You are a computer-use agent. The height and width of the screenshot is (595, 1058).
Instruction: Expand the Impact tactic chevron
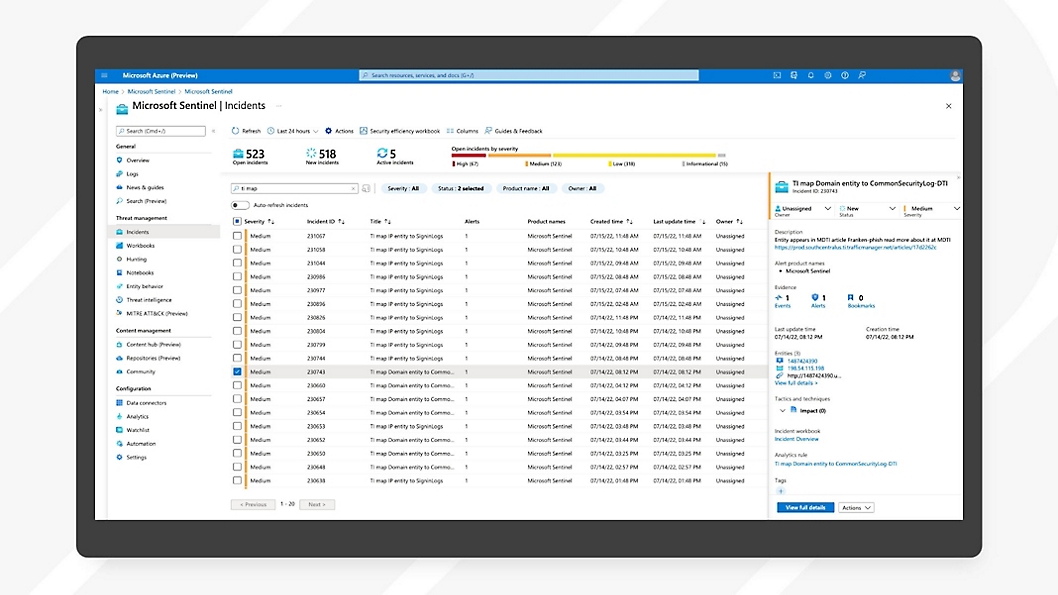pos(780,411)
